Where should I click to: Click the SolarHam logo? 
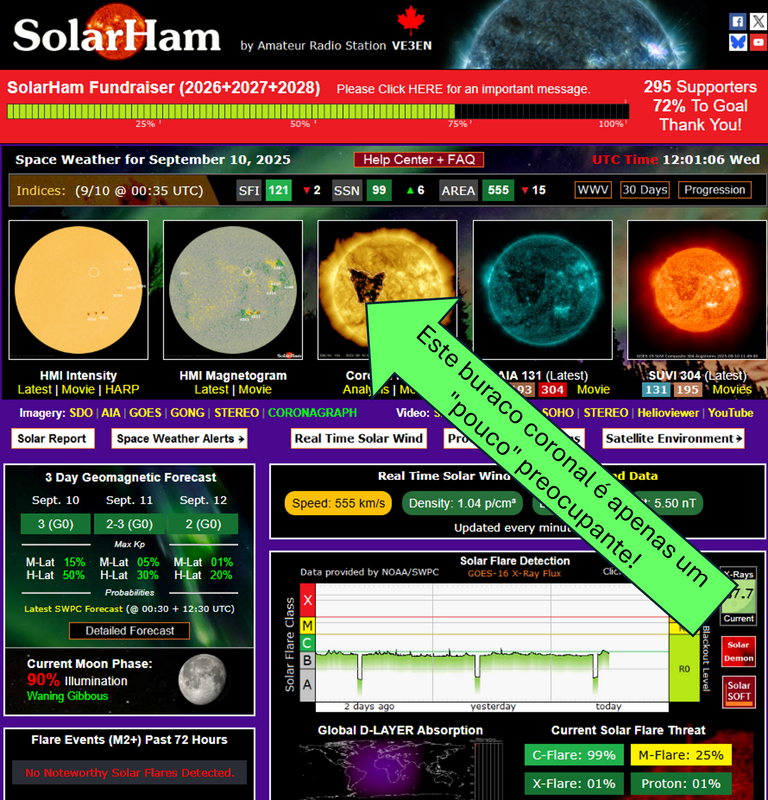(x=117, y=34)
